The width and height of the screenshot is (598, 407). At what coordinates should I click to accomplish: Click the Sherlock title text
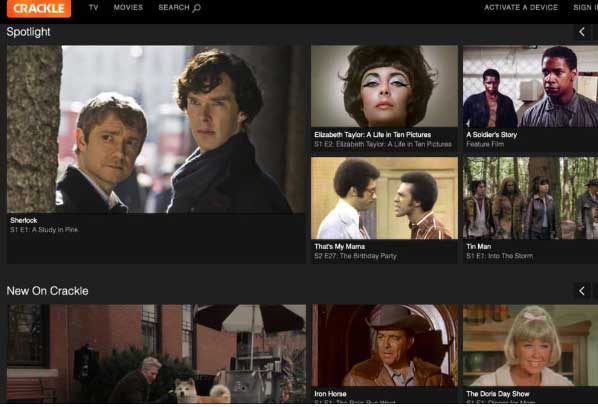(x=24, y=220)
